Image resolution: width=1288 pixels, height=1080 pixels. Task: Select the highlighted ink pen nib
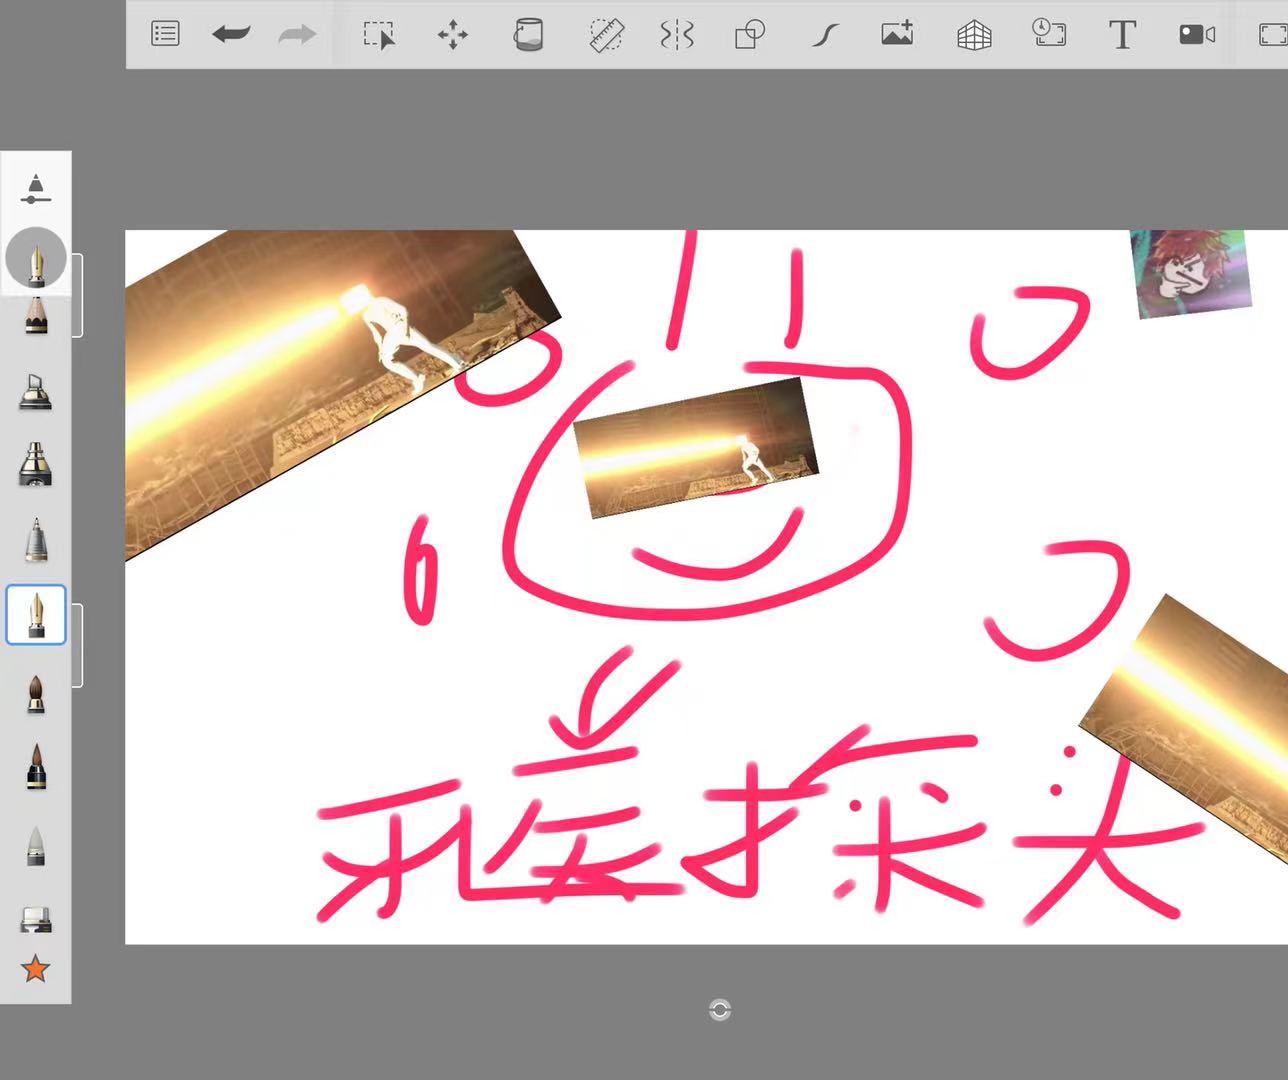coord(36,614)
